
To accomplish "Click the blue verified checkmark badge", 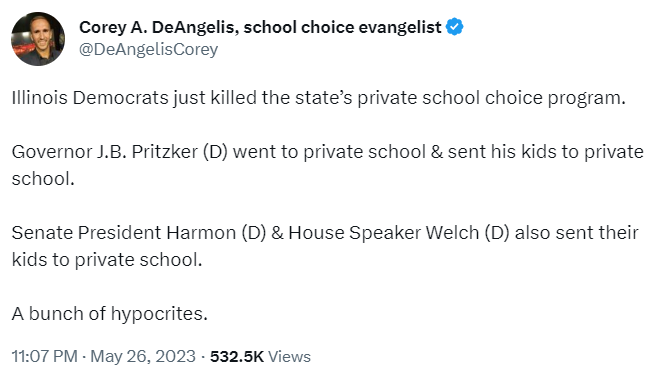I will pos(455,27).
